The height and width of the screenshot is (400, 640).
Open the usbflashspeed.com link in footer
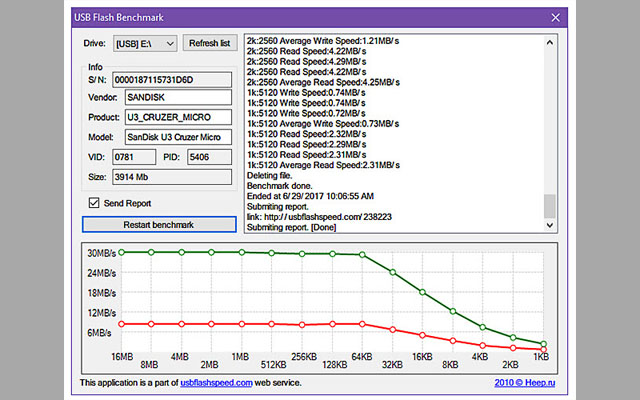pos(216,382)
